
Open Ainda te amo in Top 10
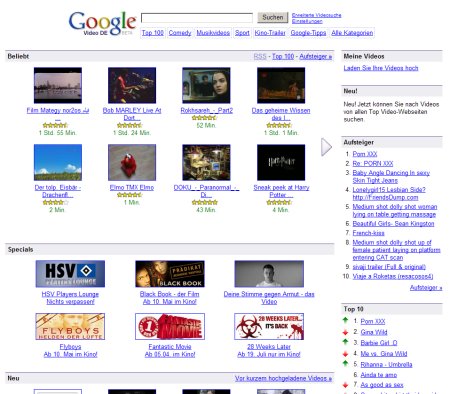pos(379,375)
